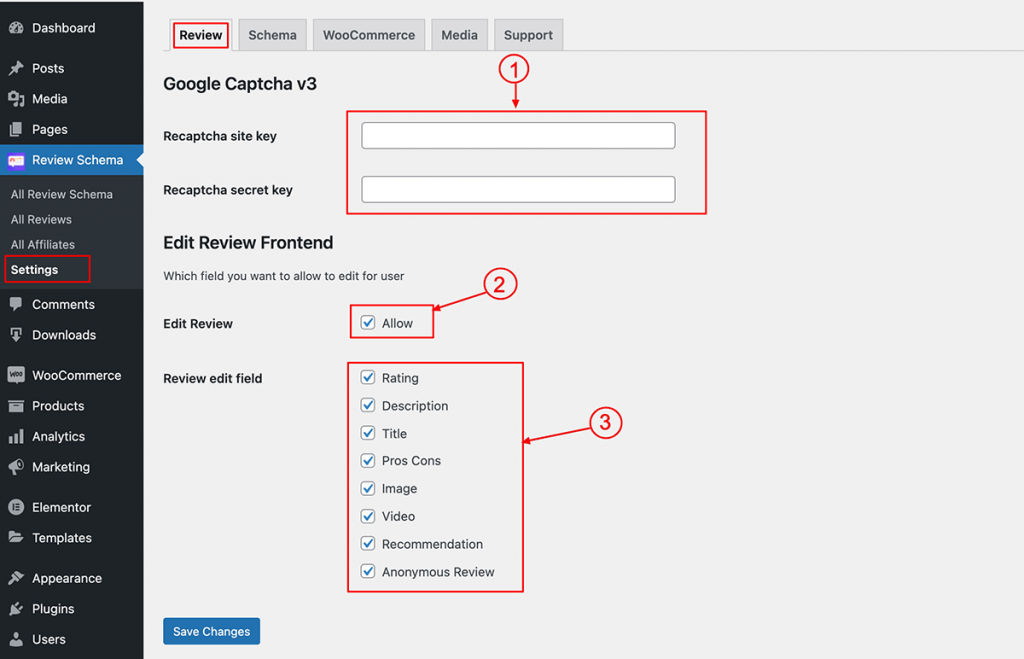This screenshot has height=659, width=1024.
Task: Toggle the Image checkbox
Action: tap(368, 489)
